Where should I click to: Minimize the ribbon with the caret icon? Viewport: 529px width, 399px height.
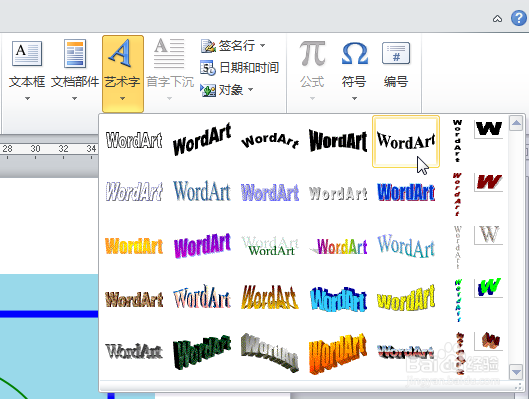click(497, 19)
